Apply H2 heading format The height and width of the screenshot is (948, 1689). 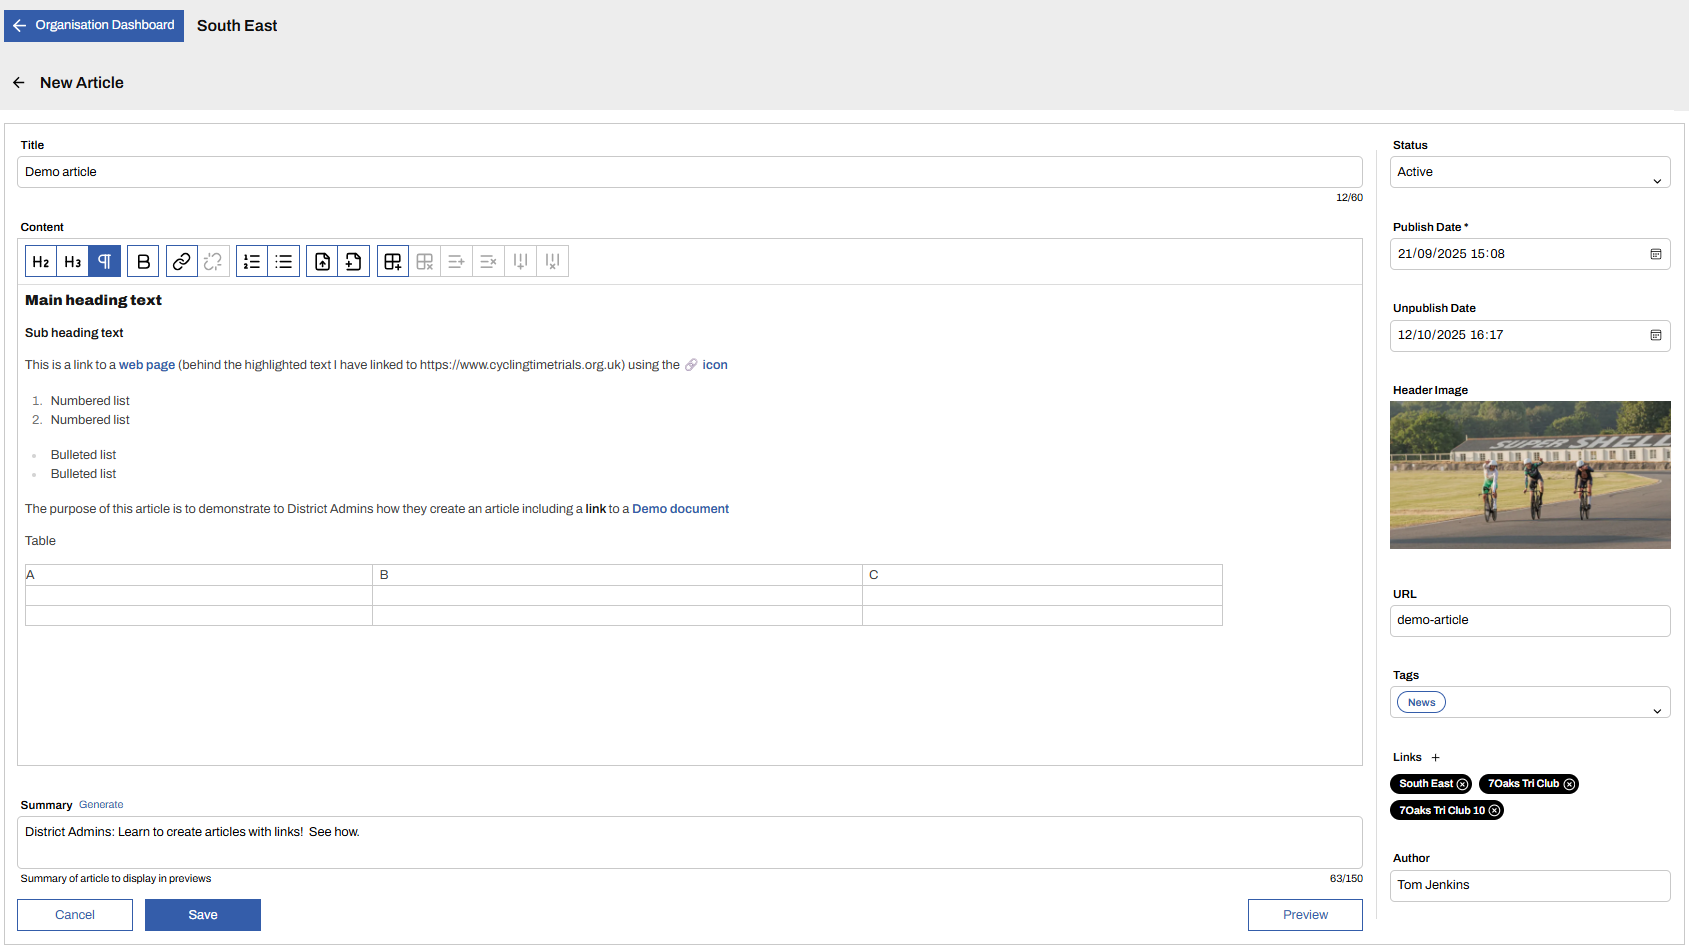[x=41, y=262]
